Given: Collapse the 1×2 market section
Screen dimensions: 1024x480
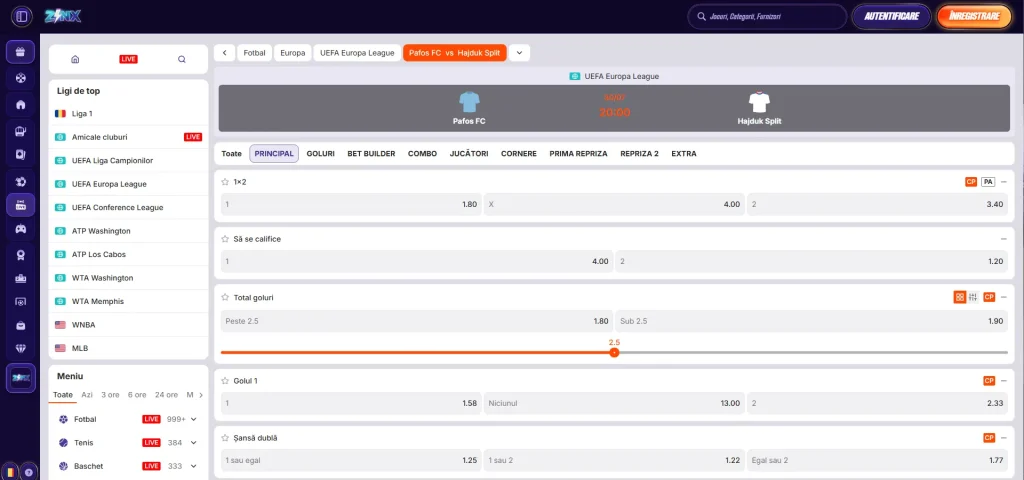Looking at the screenshot, I should coord(1004,182).
